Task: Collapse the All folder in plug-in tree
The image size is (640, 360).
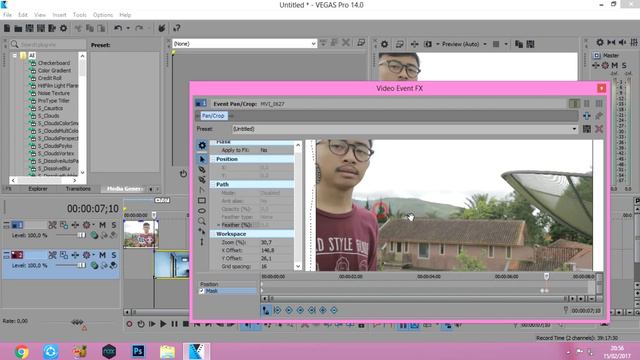Action: pyautogui.click(x=14, y=56)
